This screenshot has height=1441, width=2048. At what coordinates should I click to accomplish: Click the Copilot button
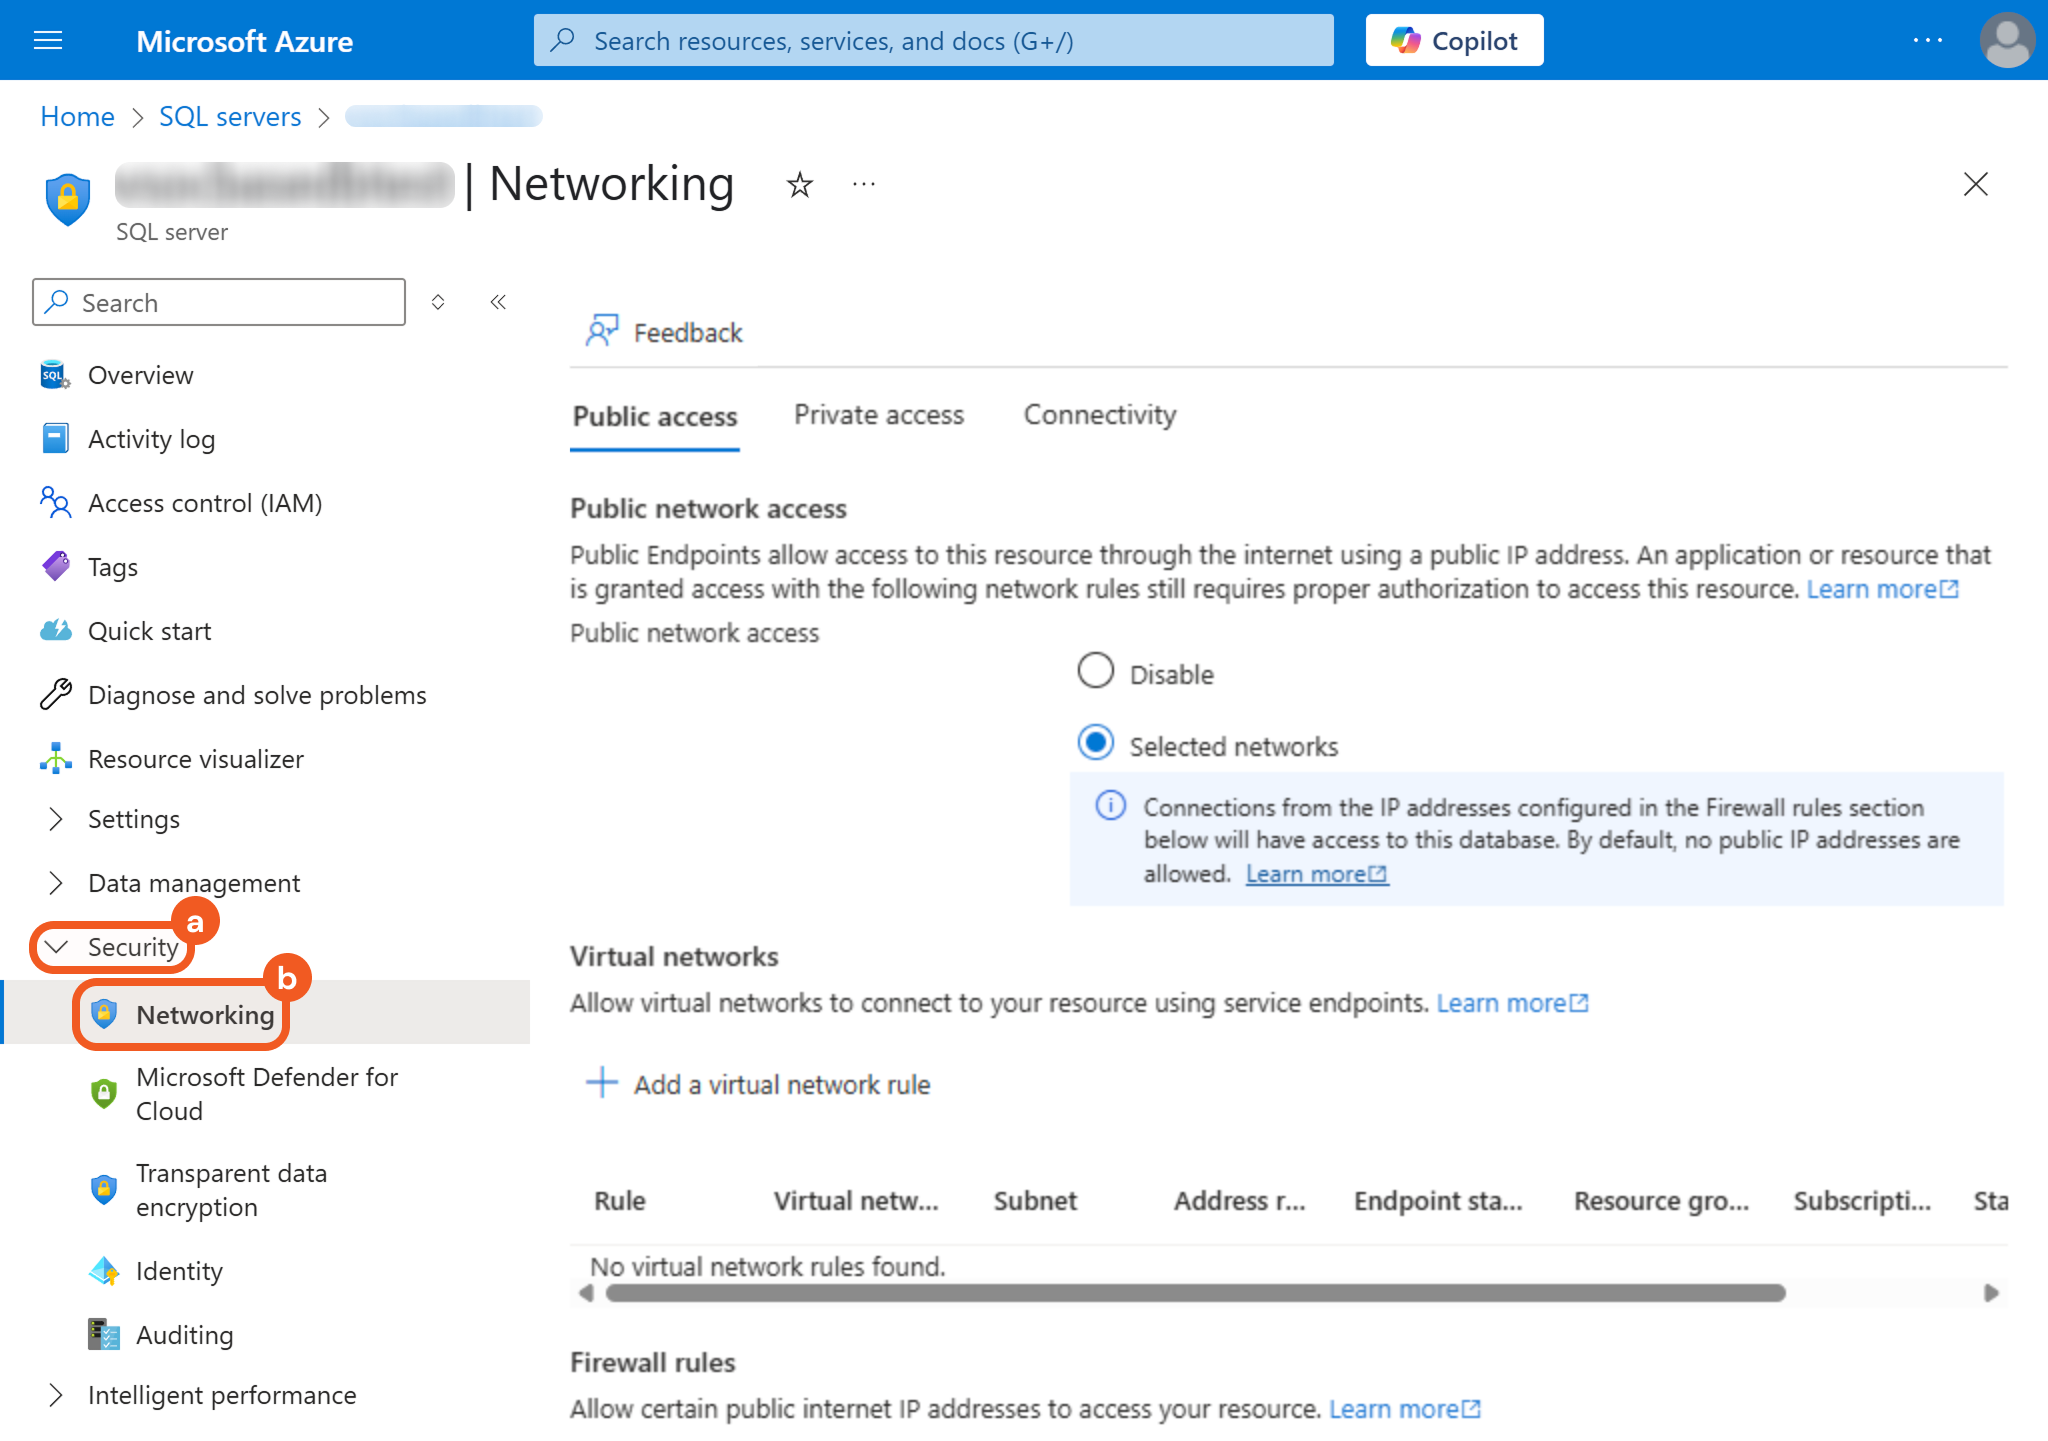pos(1454,40)
